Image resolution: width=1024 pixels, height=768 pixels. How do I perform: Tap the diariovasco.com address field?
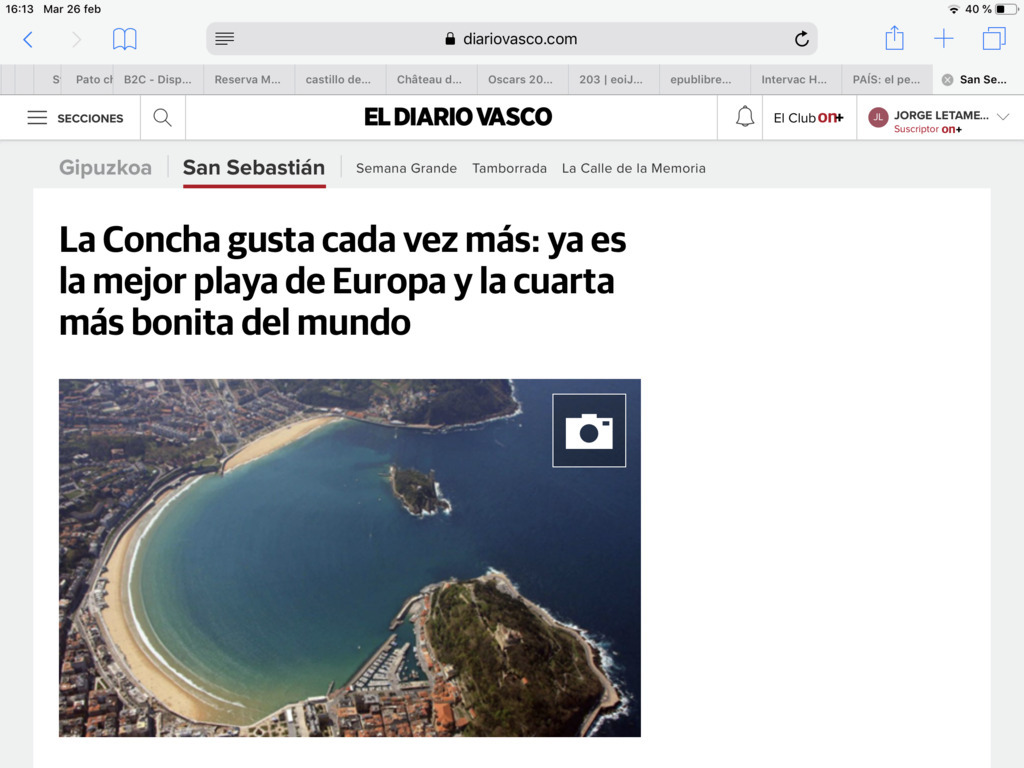coord(511,39)
